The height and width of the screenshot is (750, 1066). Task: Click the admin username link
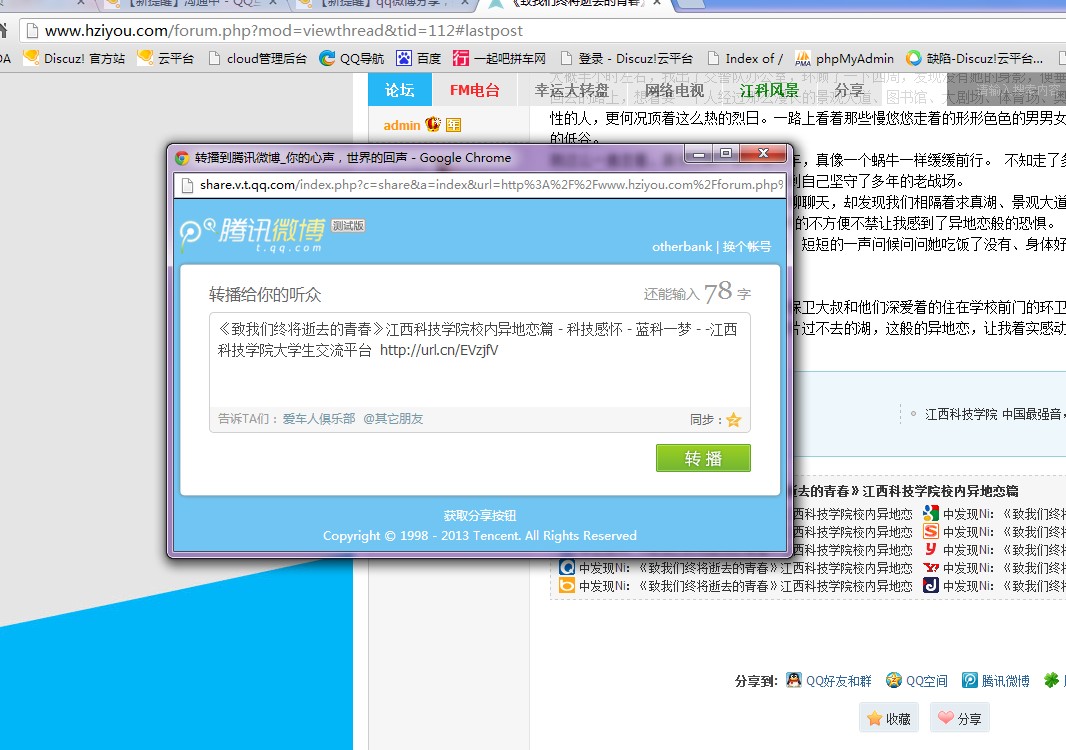(402, 125)
